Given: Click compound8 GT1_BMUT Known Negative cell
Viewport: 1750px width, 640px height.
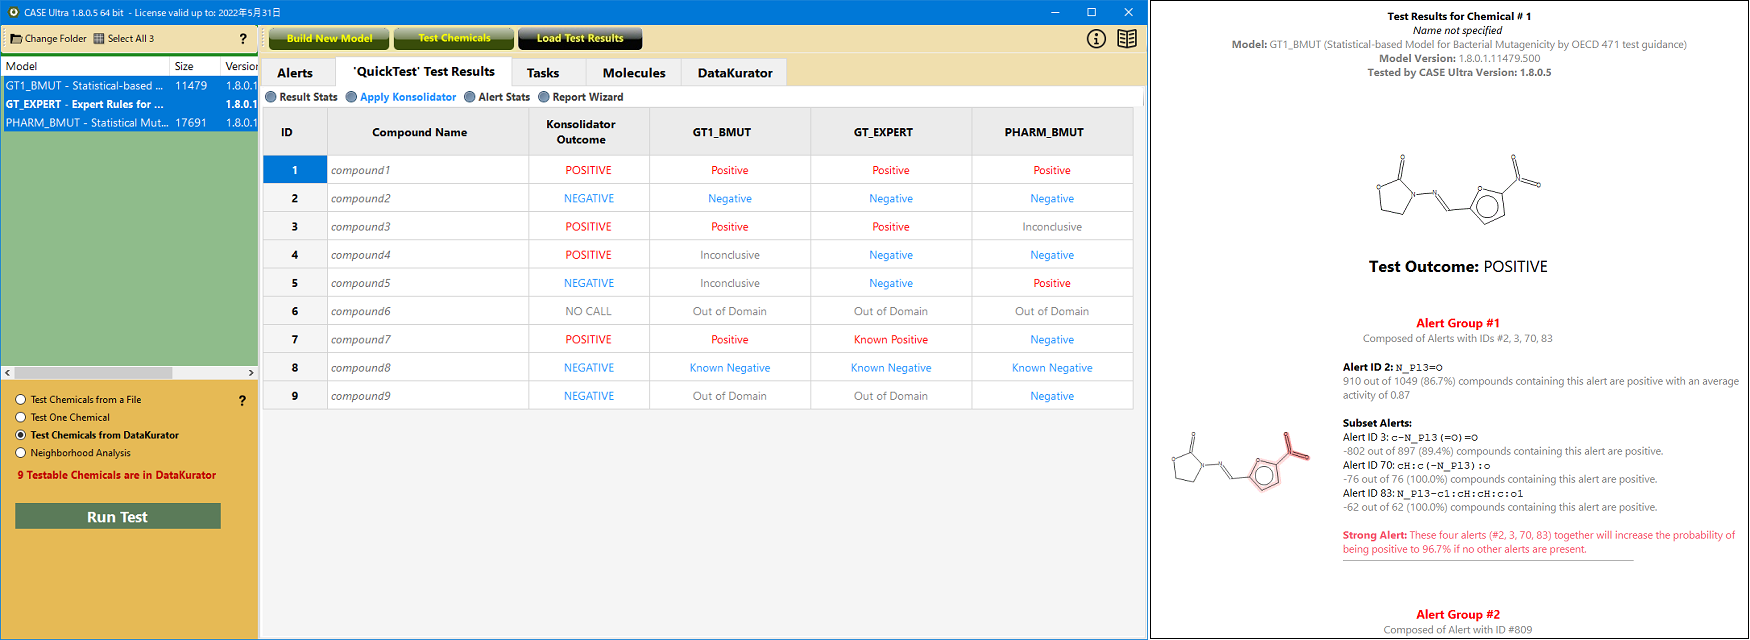Looking at the screenshot, I should tap(730, 367).
